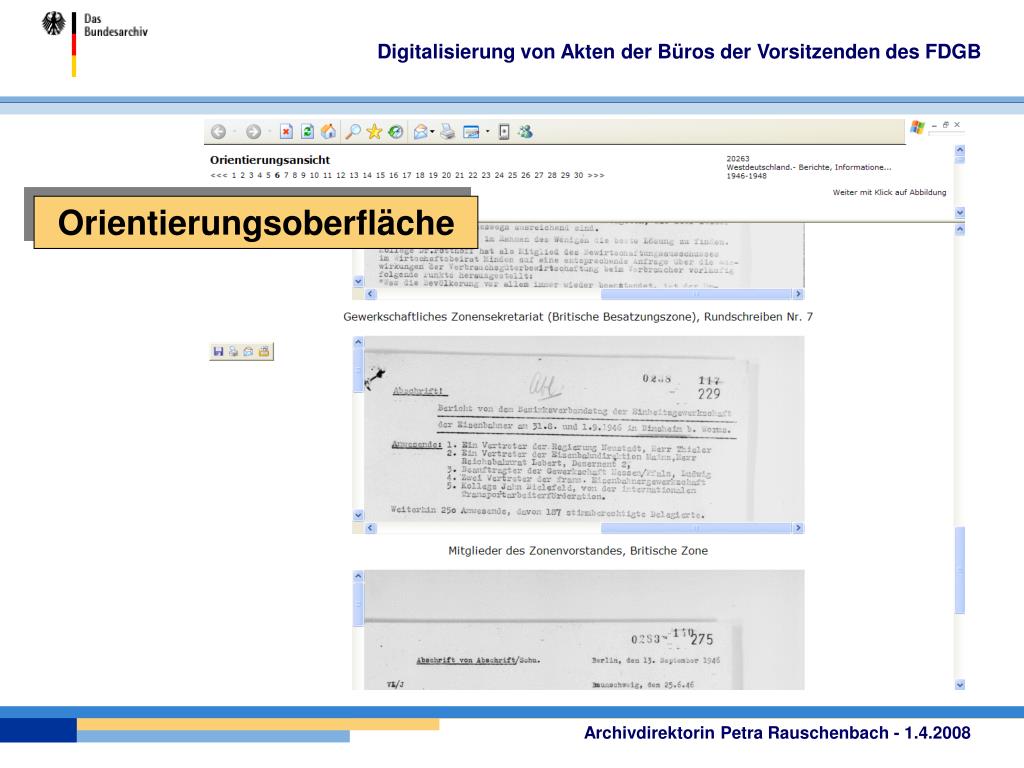Click header frame scrollbar down arrow
This screenshot has height=768, width=1024.
(x=959, y=212)
